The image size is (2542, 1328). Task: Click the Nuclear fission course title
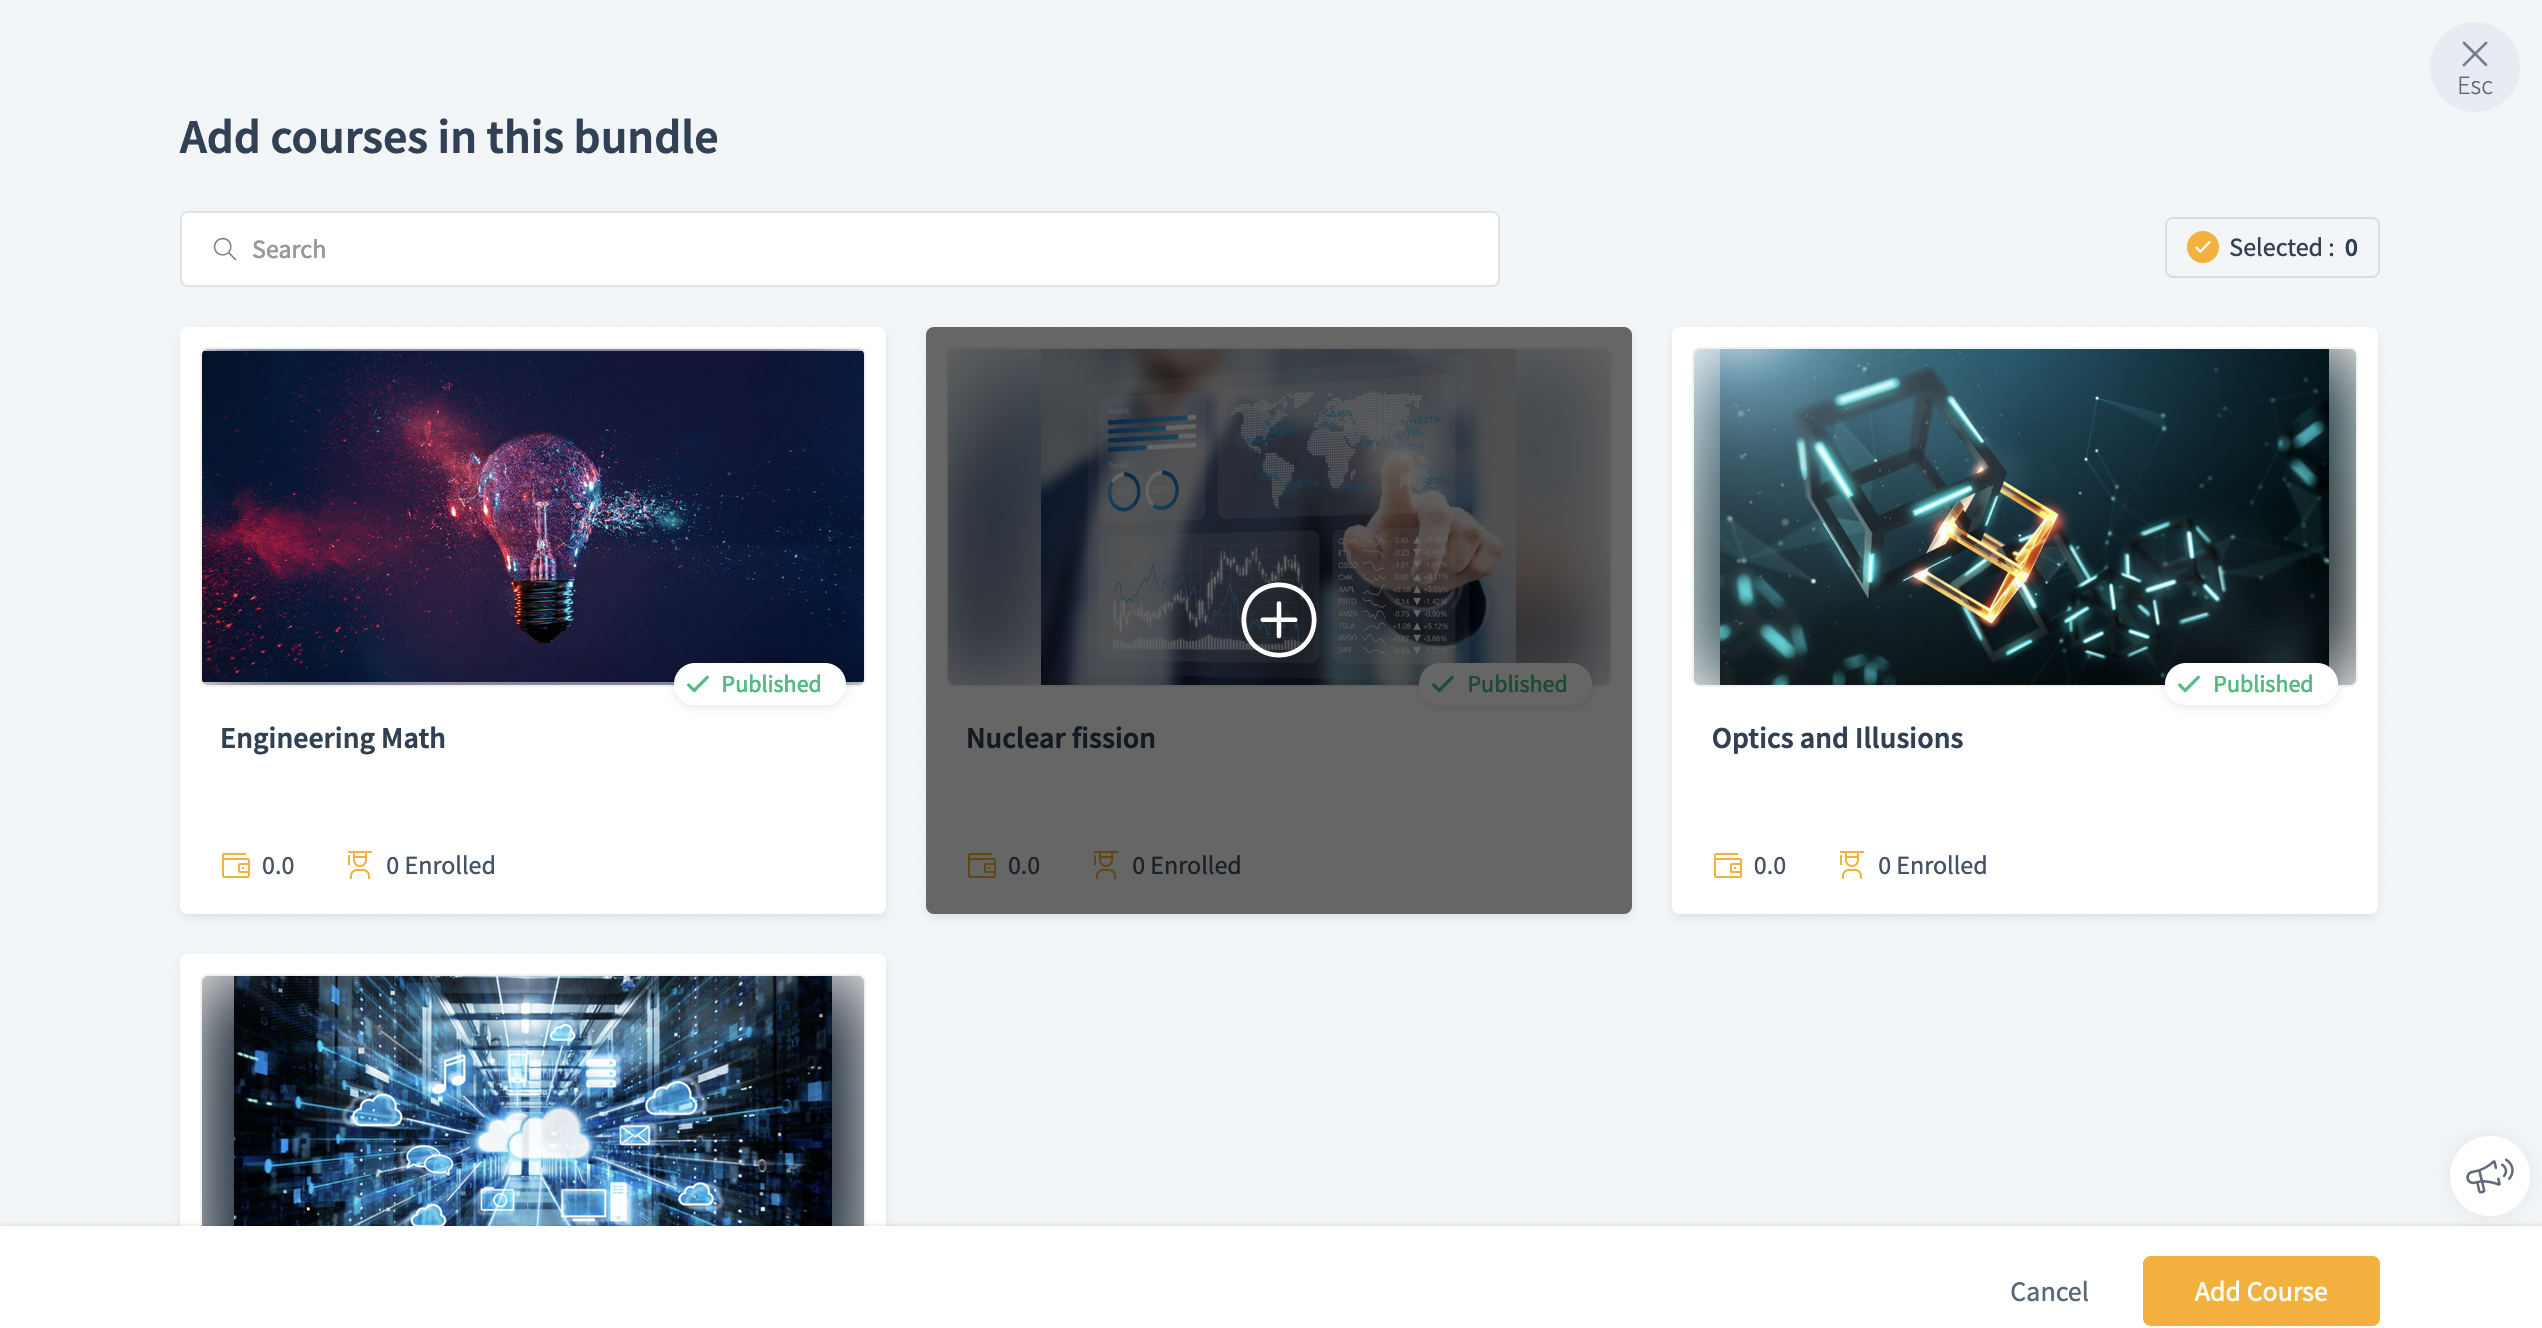point(1060,738)
